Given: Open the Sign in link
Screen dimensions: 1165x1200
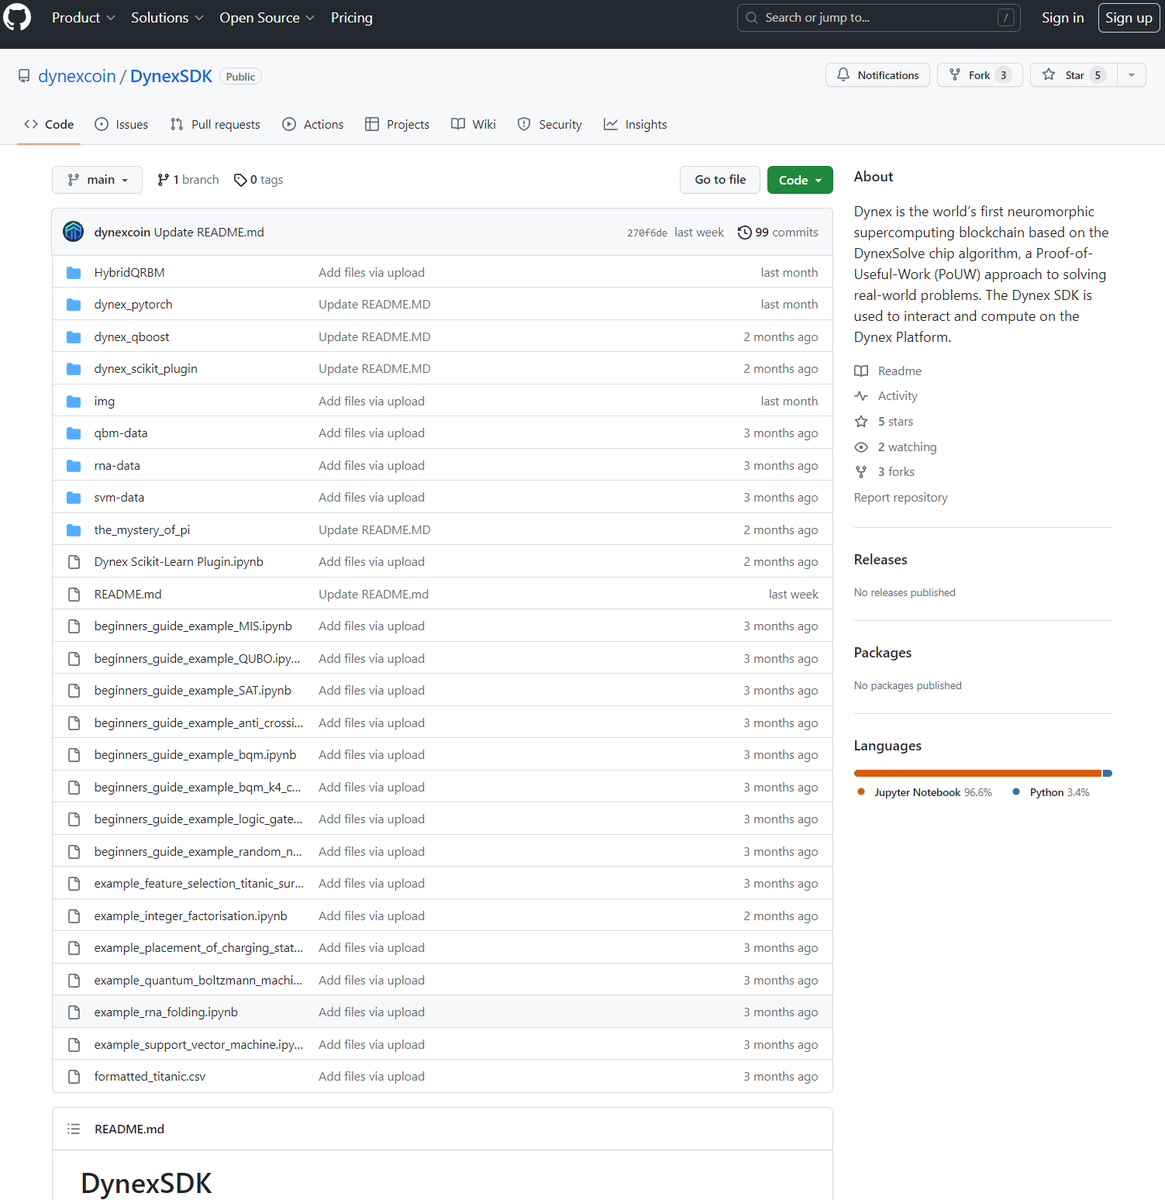Looking at the screenshot, I should tap(1062, 18).
